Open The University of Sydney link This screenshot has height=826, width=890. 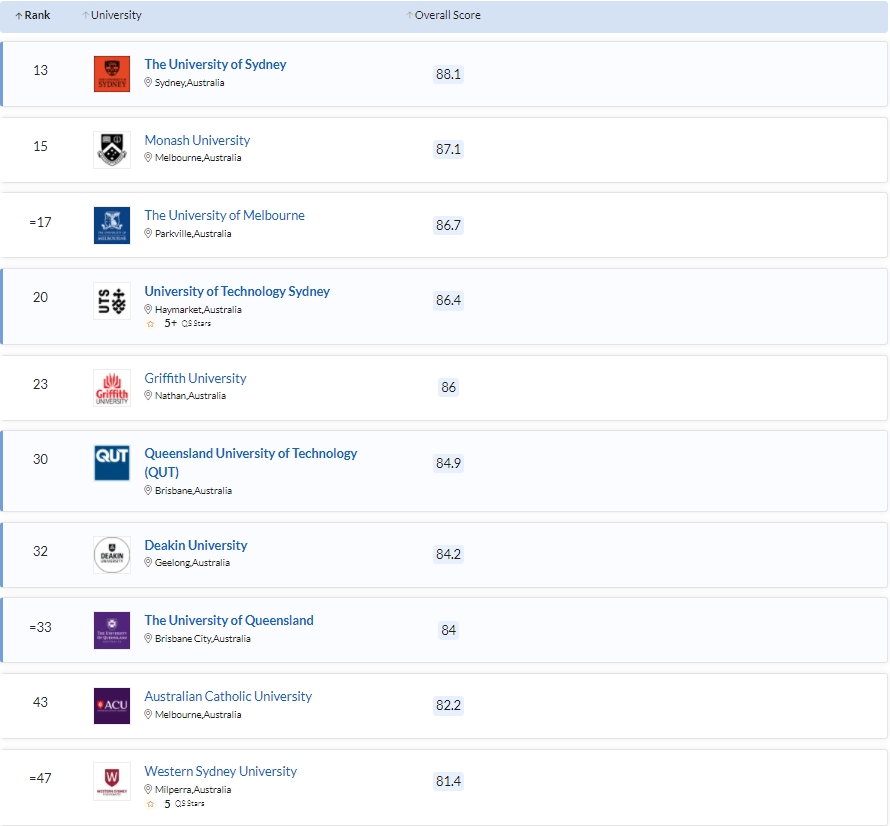pyautogui.click(x=215, y=64)
